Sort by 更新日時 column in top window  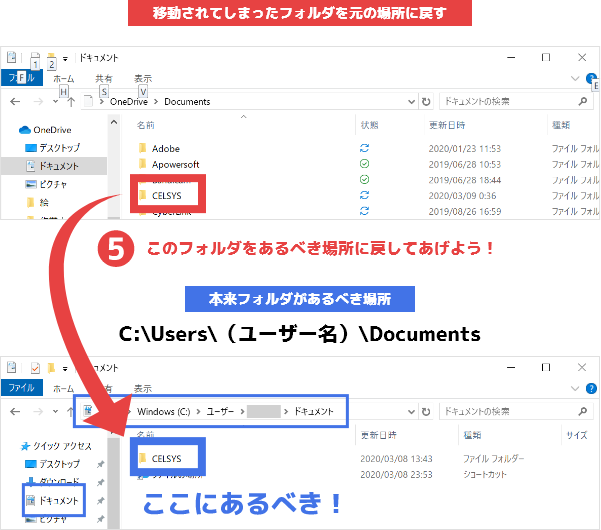(x=447, y=125)
